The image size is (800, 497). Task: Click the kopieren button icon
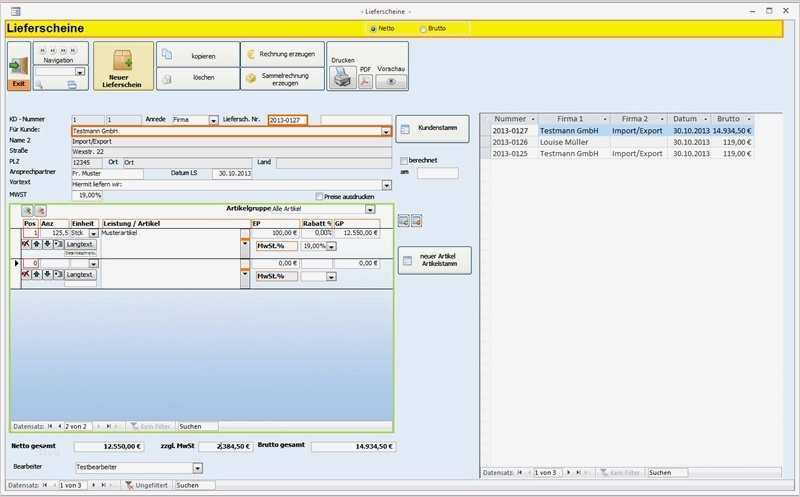click(167, 55)
